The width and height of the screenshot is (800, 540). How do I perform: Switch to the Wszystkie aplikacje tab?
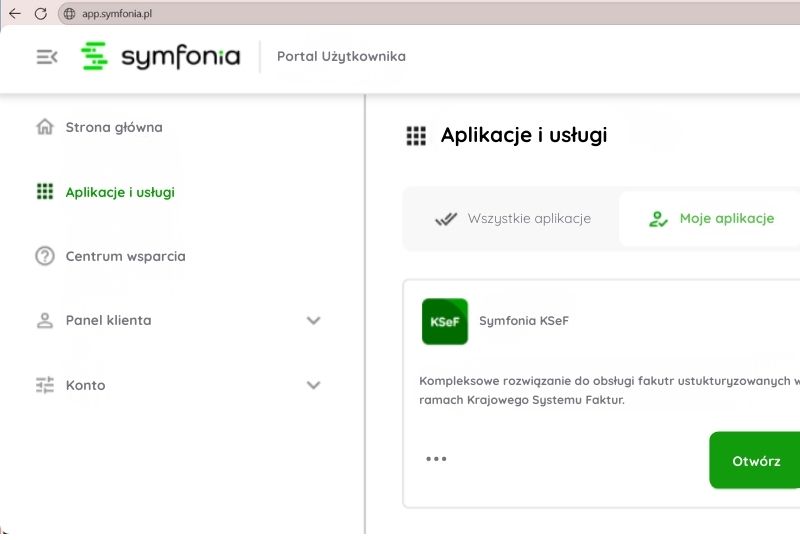[x=512, y=218]
